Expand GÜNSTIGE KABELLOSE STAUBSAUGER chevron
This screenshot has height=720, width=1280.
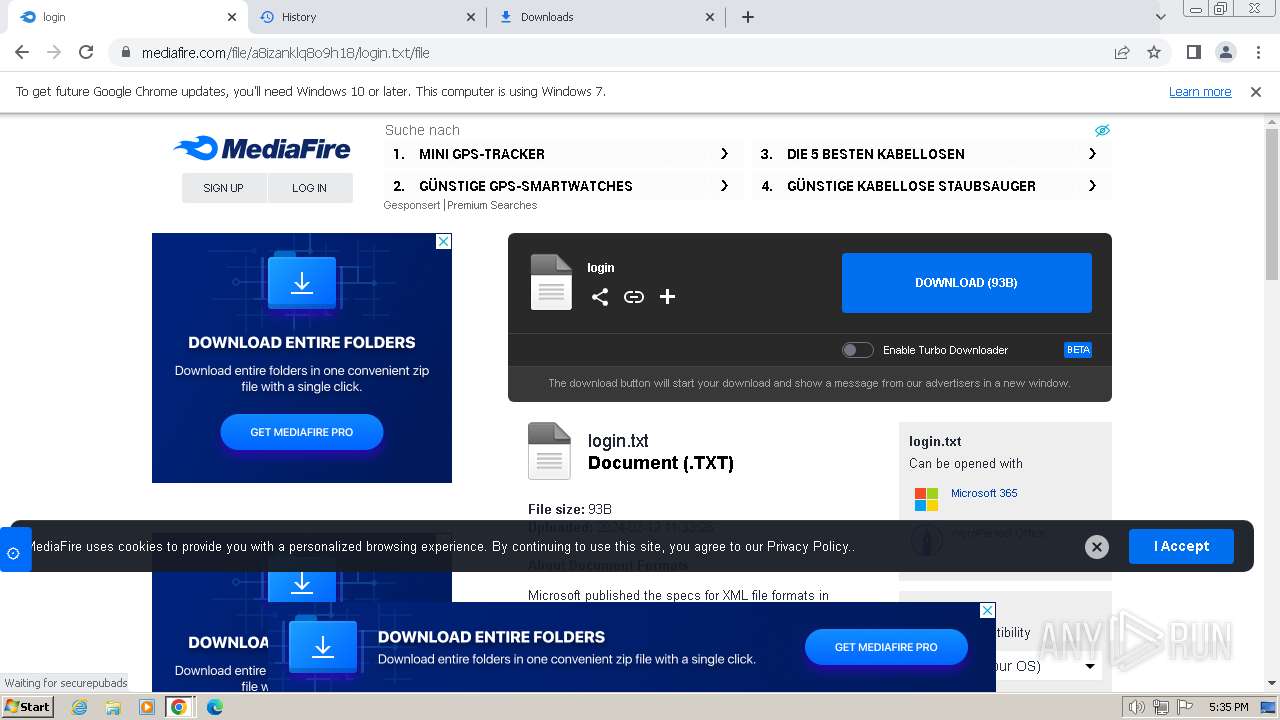pyautogui.click(x=1092, y=186)
